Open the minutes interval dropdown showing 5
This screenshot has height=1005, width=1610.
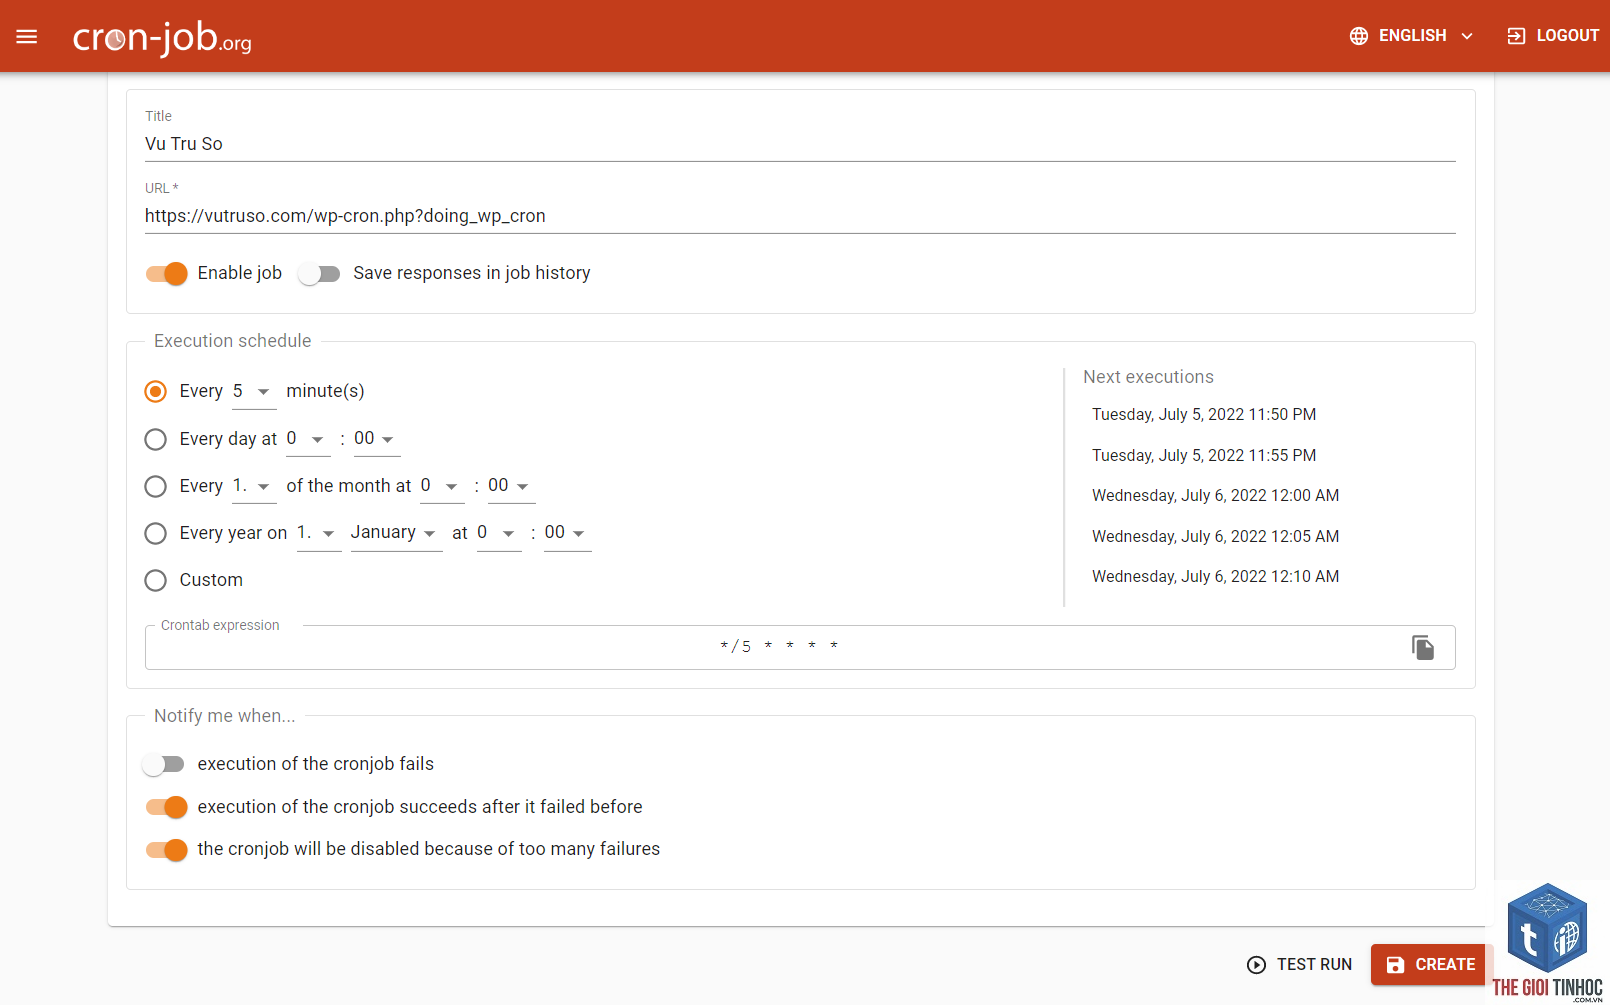254,391
